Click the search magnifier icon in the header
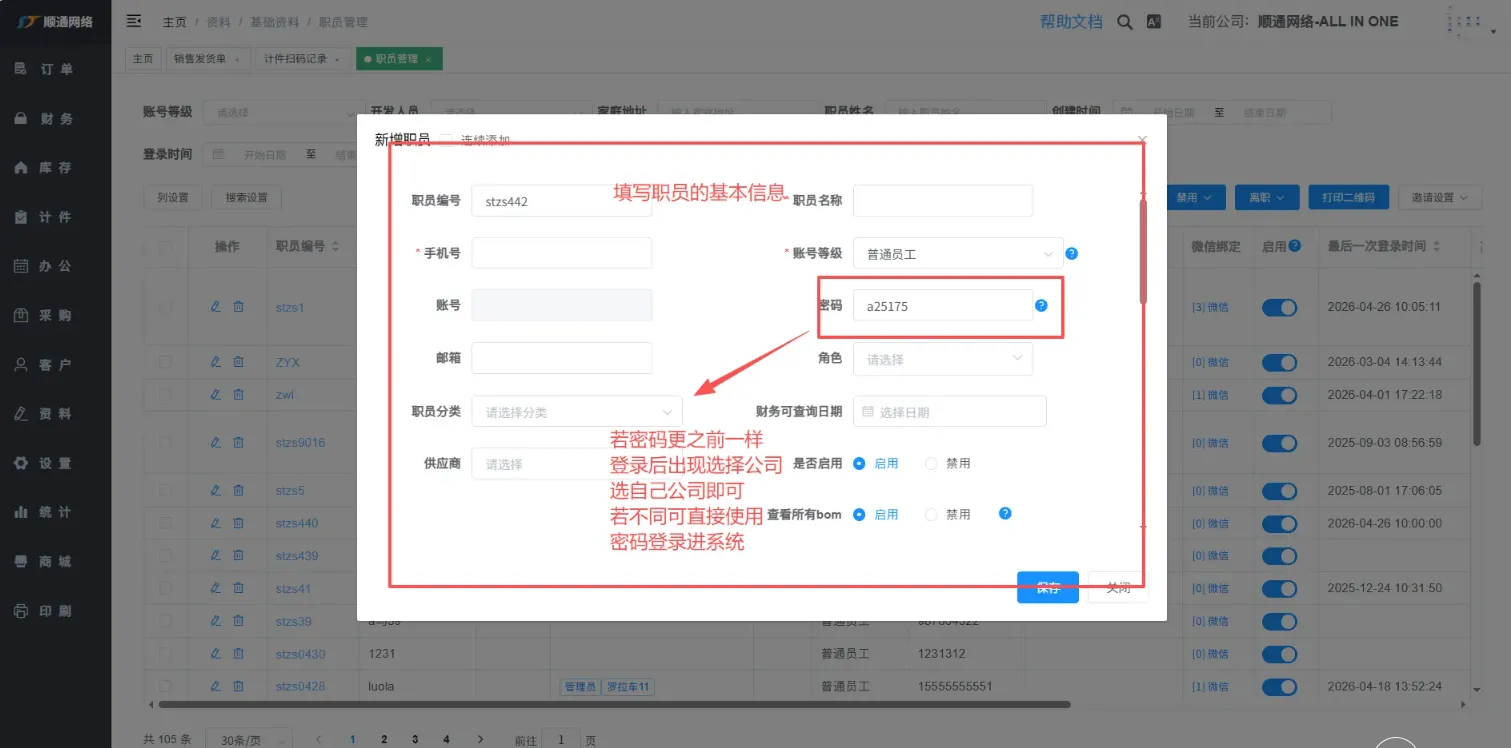 1125,22
